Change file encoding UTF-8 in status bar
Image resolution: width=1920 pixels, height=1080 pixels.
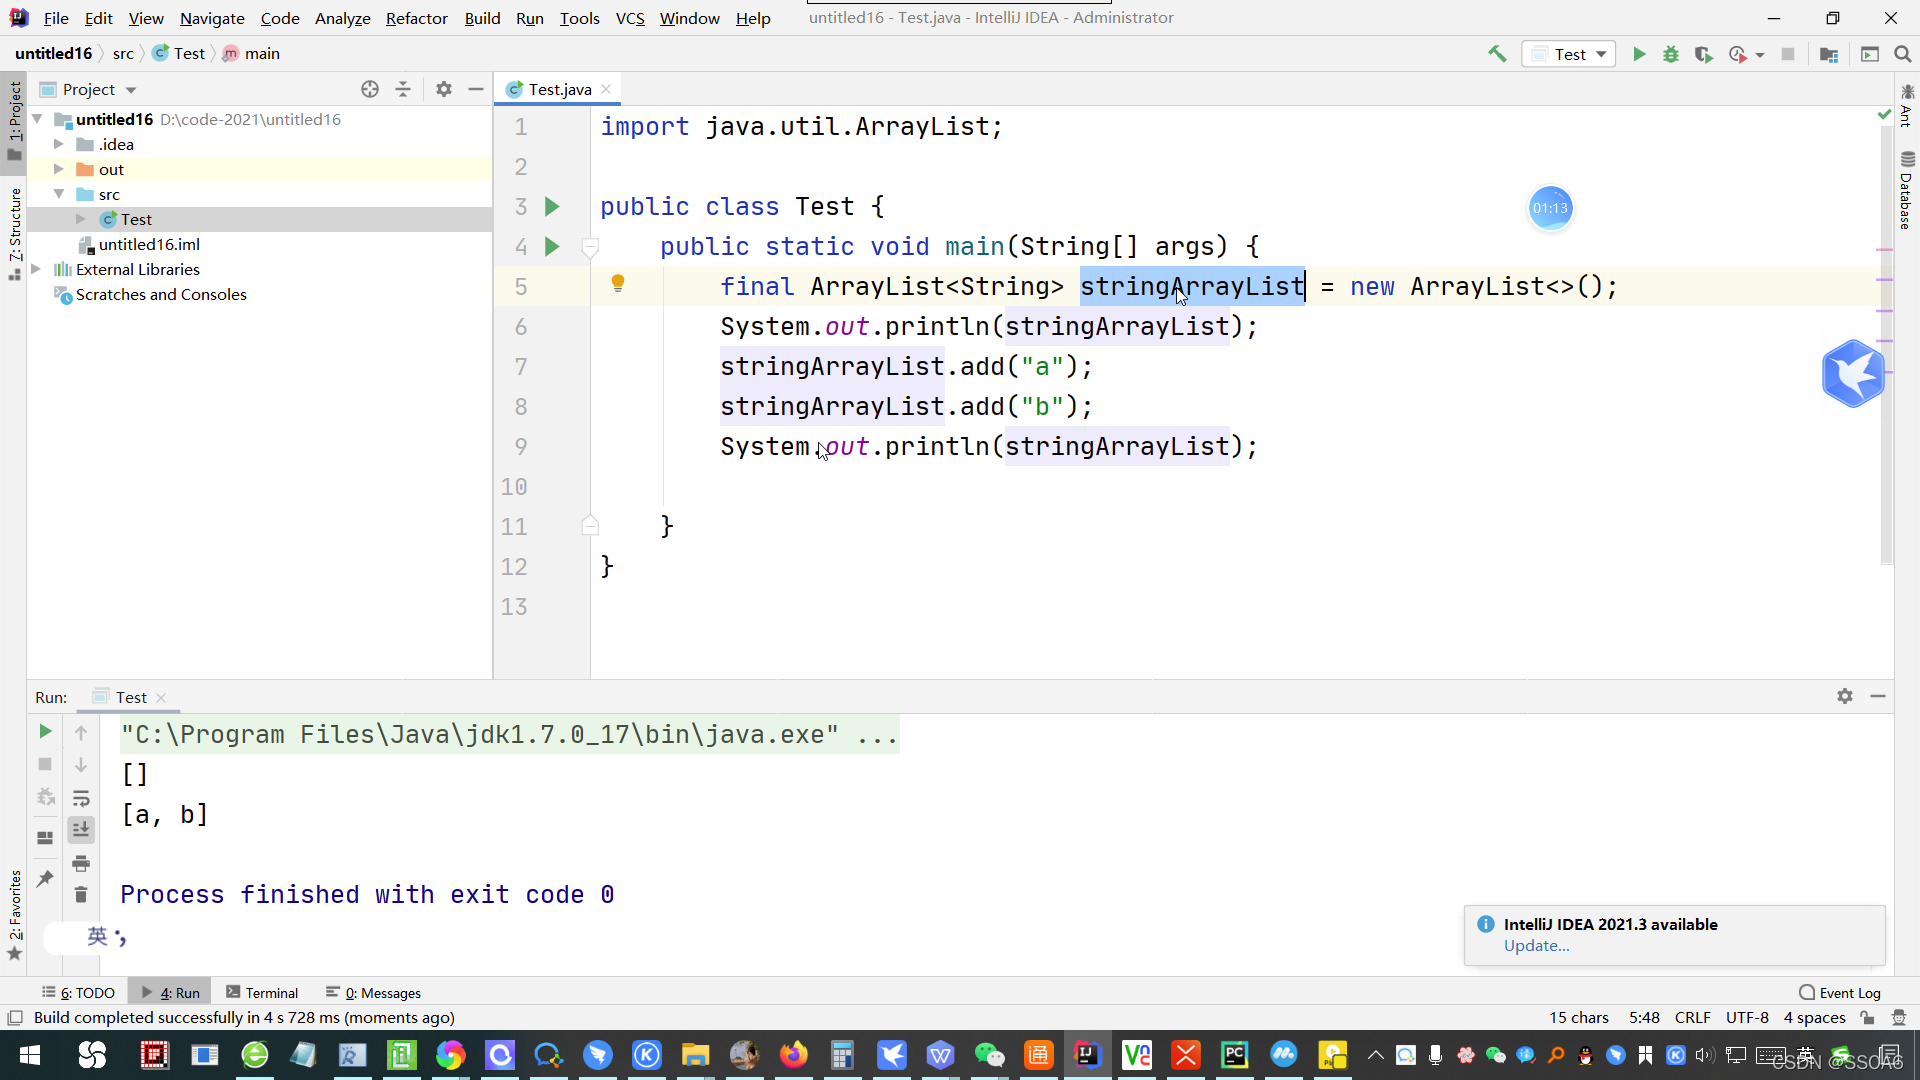coord(1747,1018)
